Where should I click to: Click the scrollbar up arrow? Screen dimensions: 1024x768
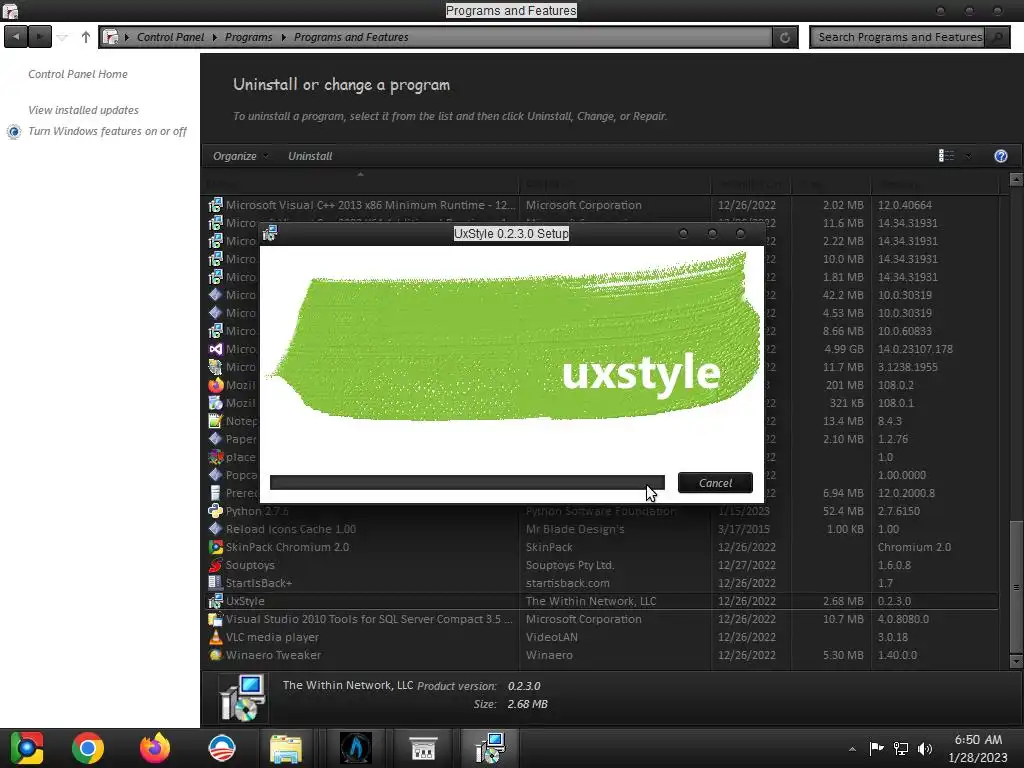click(x=1015, y=179)
